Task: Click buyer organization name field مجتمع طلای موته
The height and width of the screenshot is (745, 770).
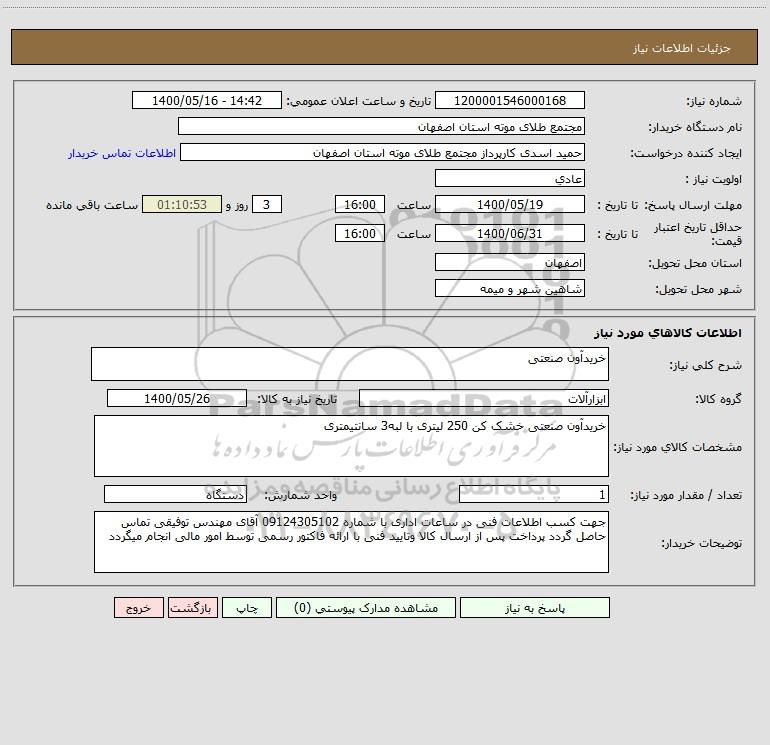Action: pyautogui.click(x=381, y=126)
